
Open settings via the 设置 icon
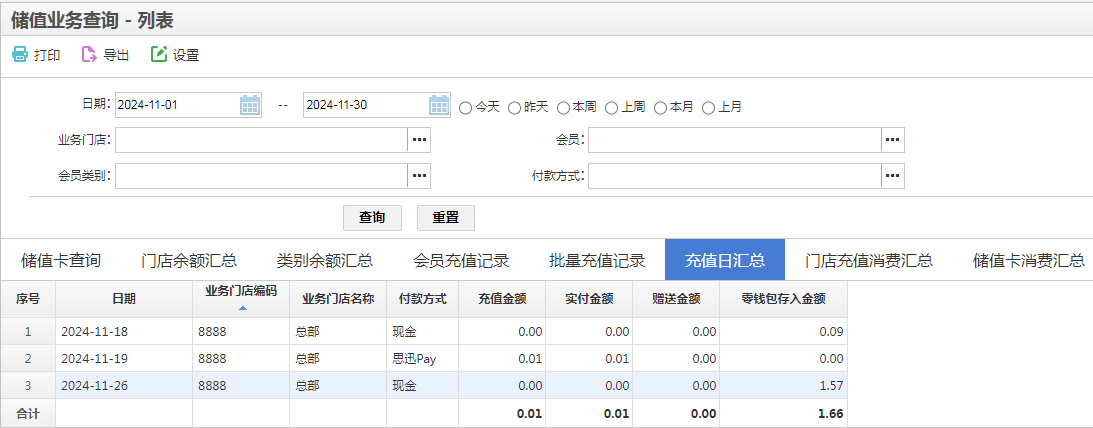(x=159, y=54)
